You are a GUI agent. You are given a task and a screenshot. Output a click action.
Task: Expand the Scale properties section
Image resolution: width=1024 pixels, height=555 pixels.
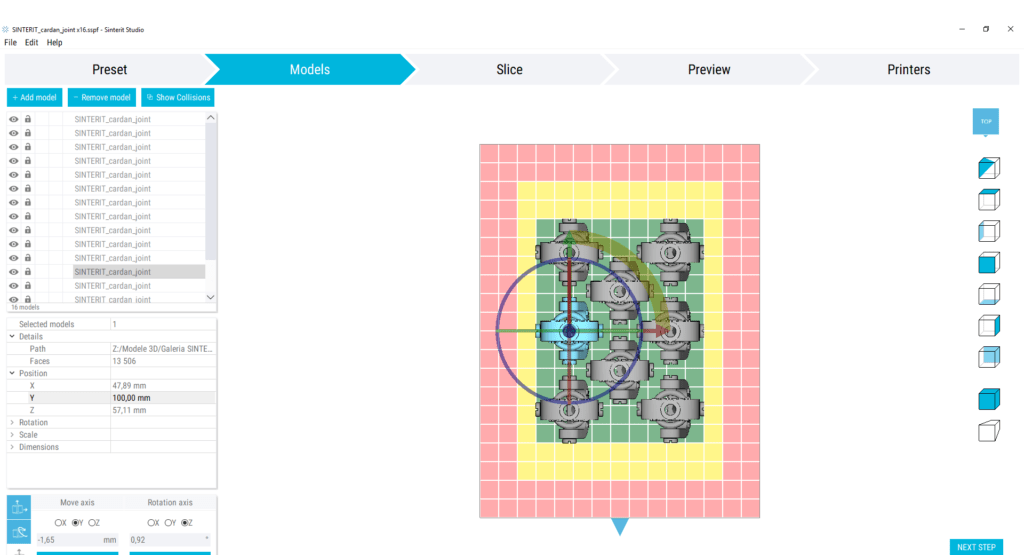pos(13,435)
